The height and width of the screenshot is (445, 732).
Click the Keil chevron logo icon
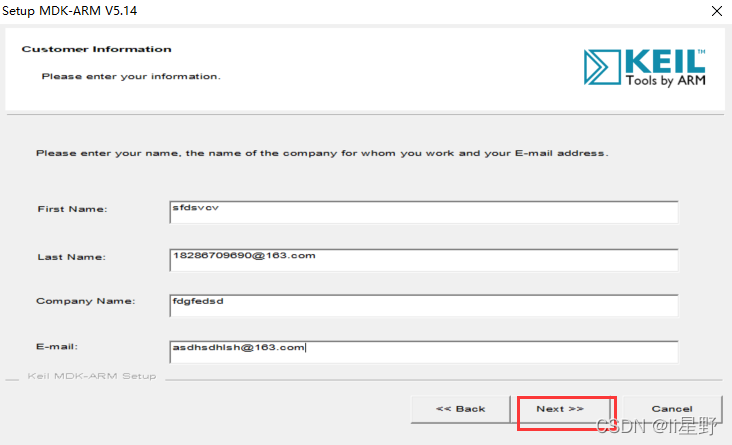pyautogui.click(x=602, y=67)
